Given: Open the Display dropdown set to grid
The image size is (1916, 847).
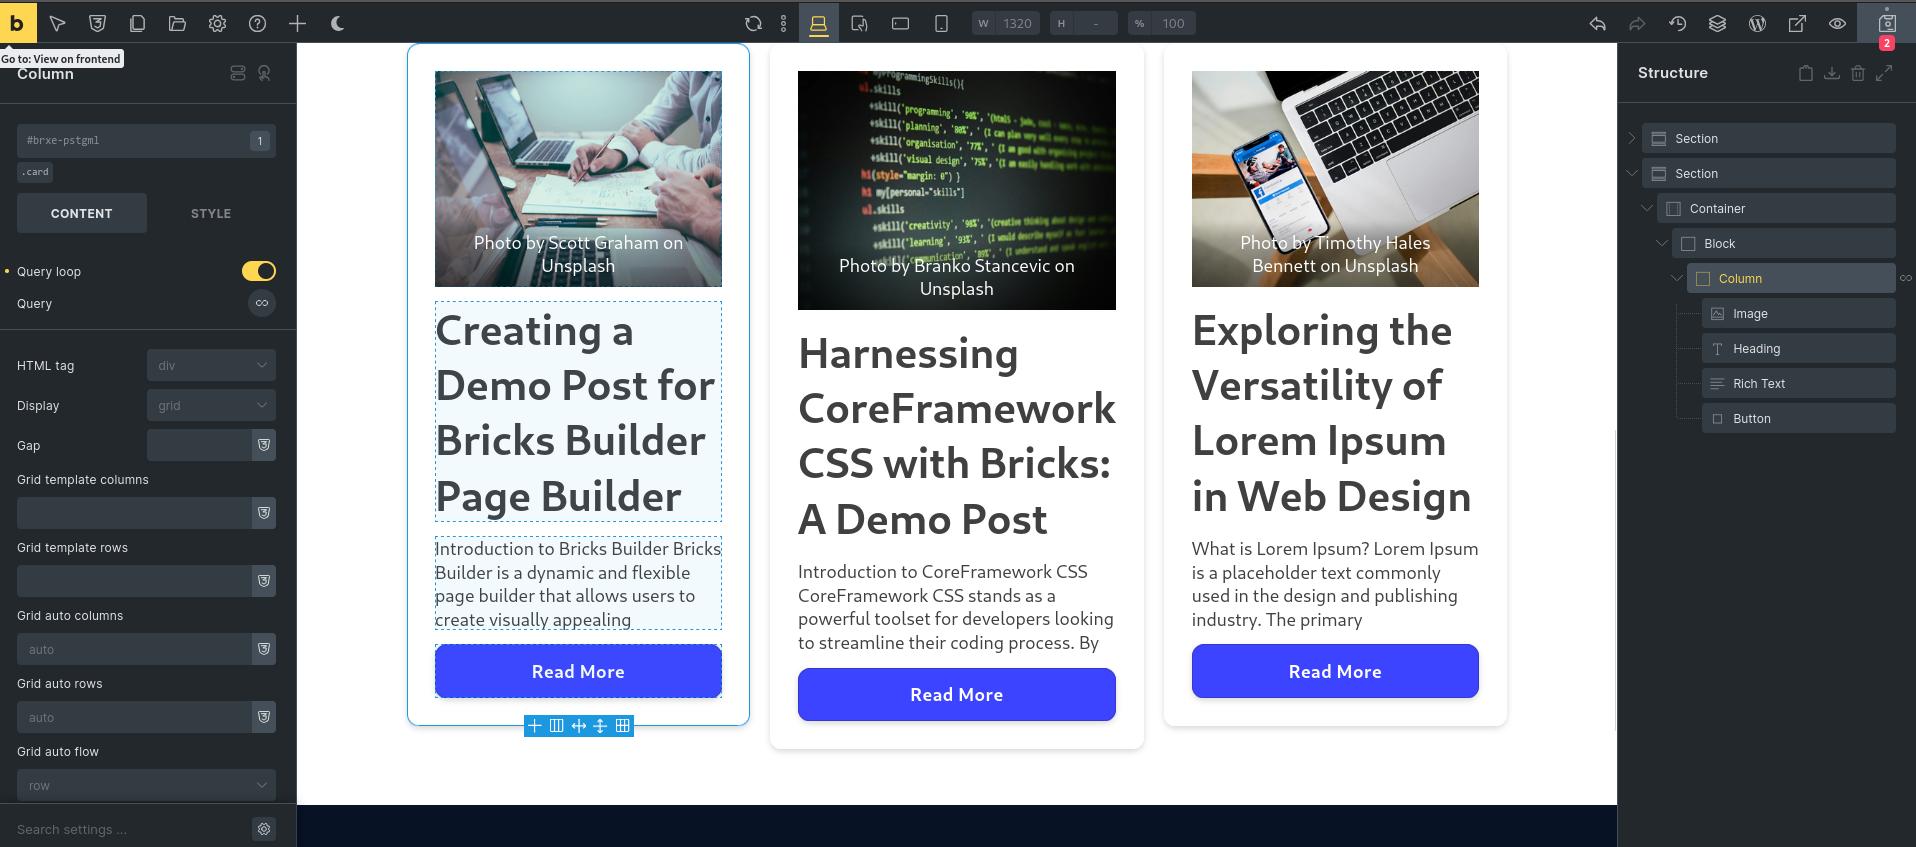Looking at the screenshot, I should (x=211, y=406).
